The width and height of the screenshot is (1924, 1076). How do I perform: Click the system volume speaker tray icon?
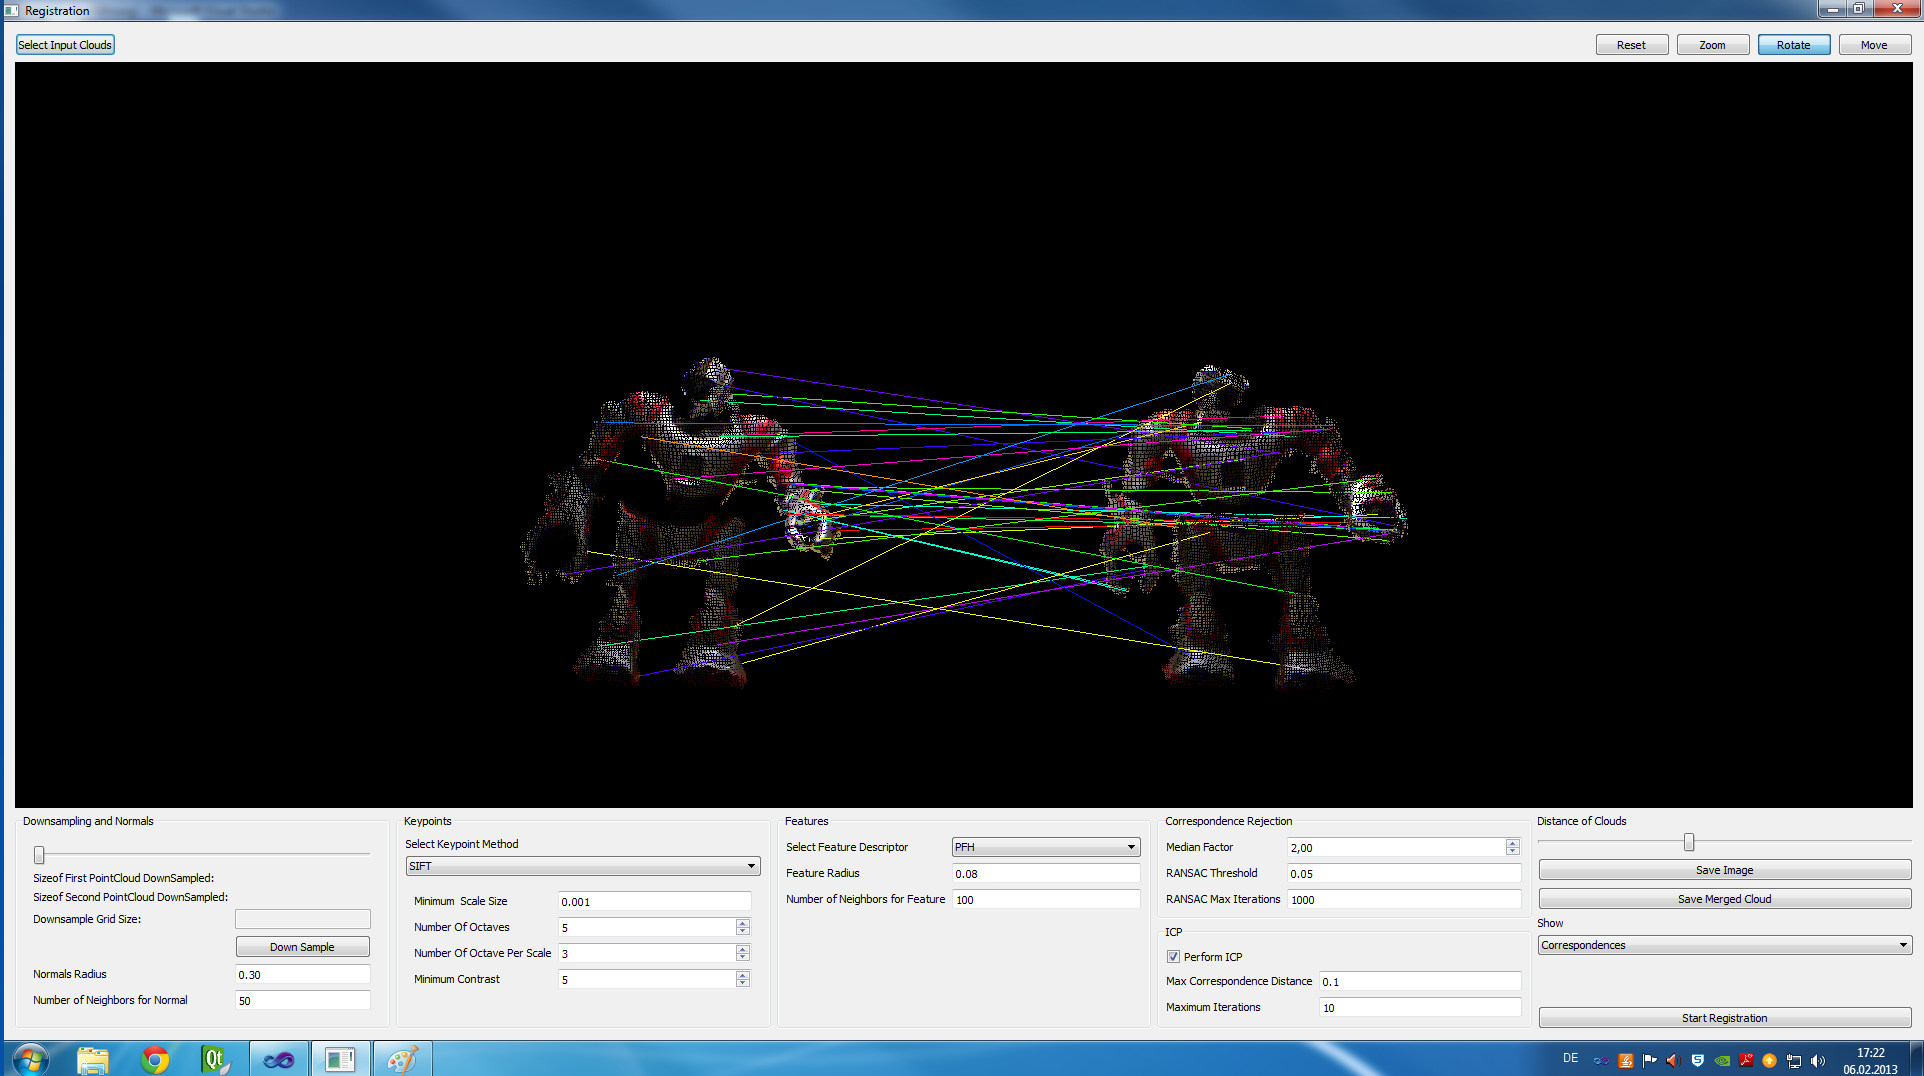[1818, 1060]
